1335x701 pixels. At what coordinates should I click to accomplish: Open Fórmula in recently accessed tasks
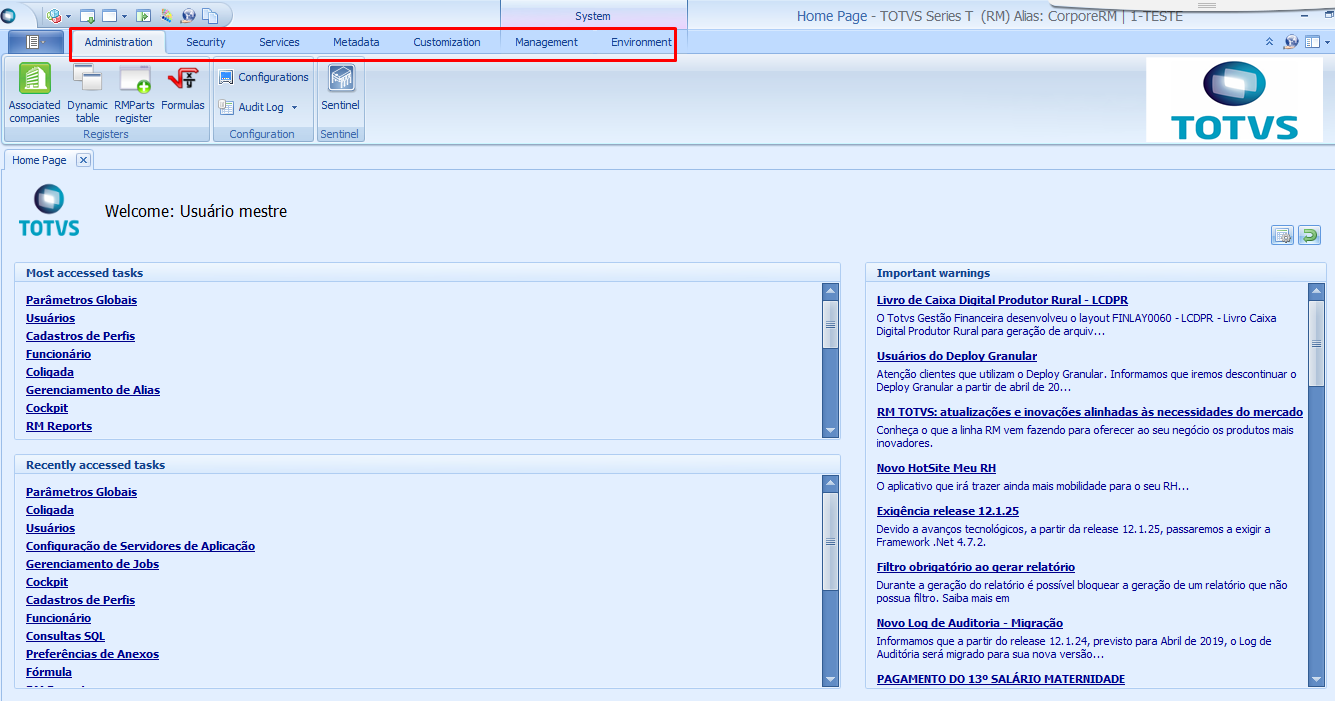pos(49,672)
